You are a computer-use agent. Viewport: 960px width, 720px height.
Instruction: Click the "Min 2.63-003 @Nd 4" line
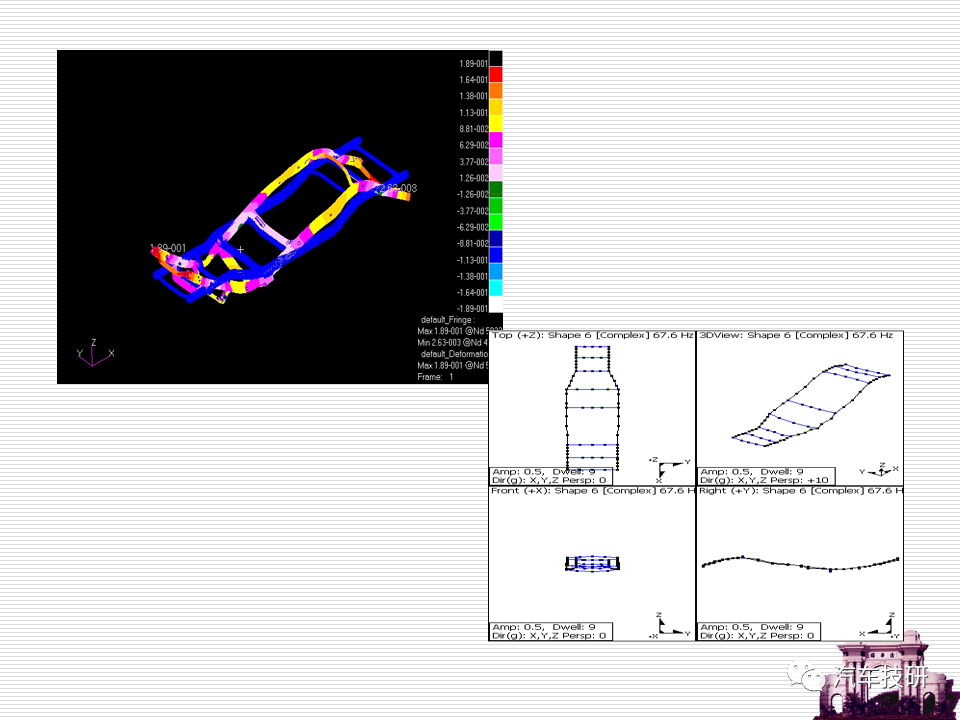click(452, 343)
